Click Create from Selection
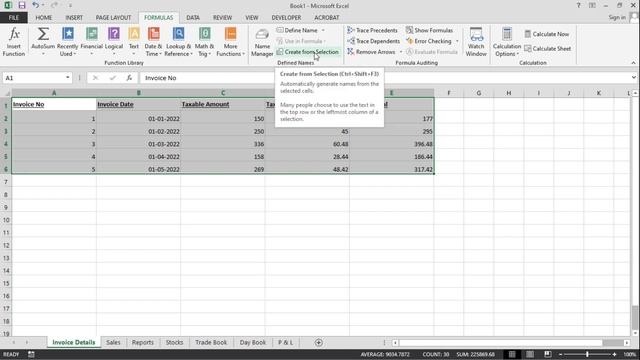 (307, 52)
